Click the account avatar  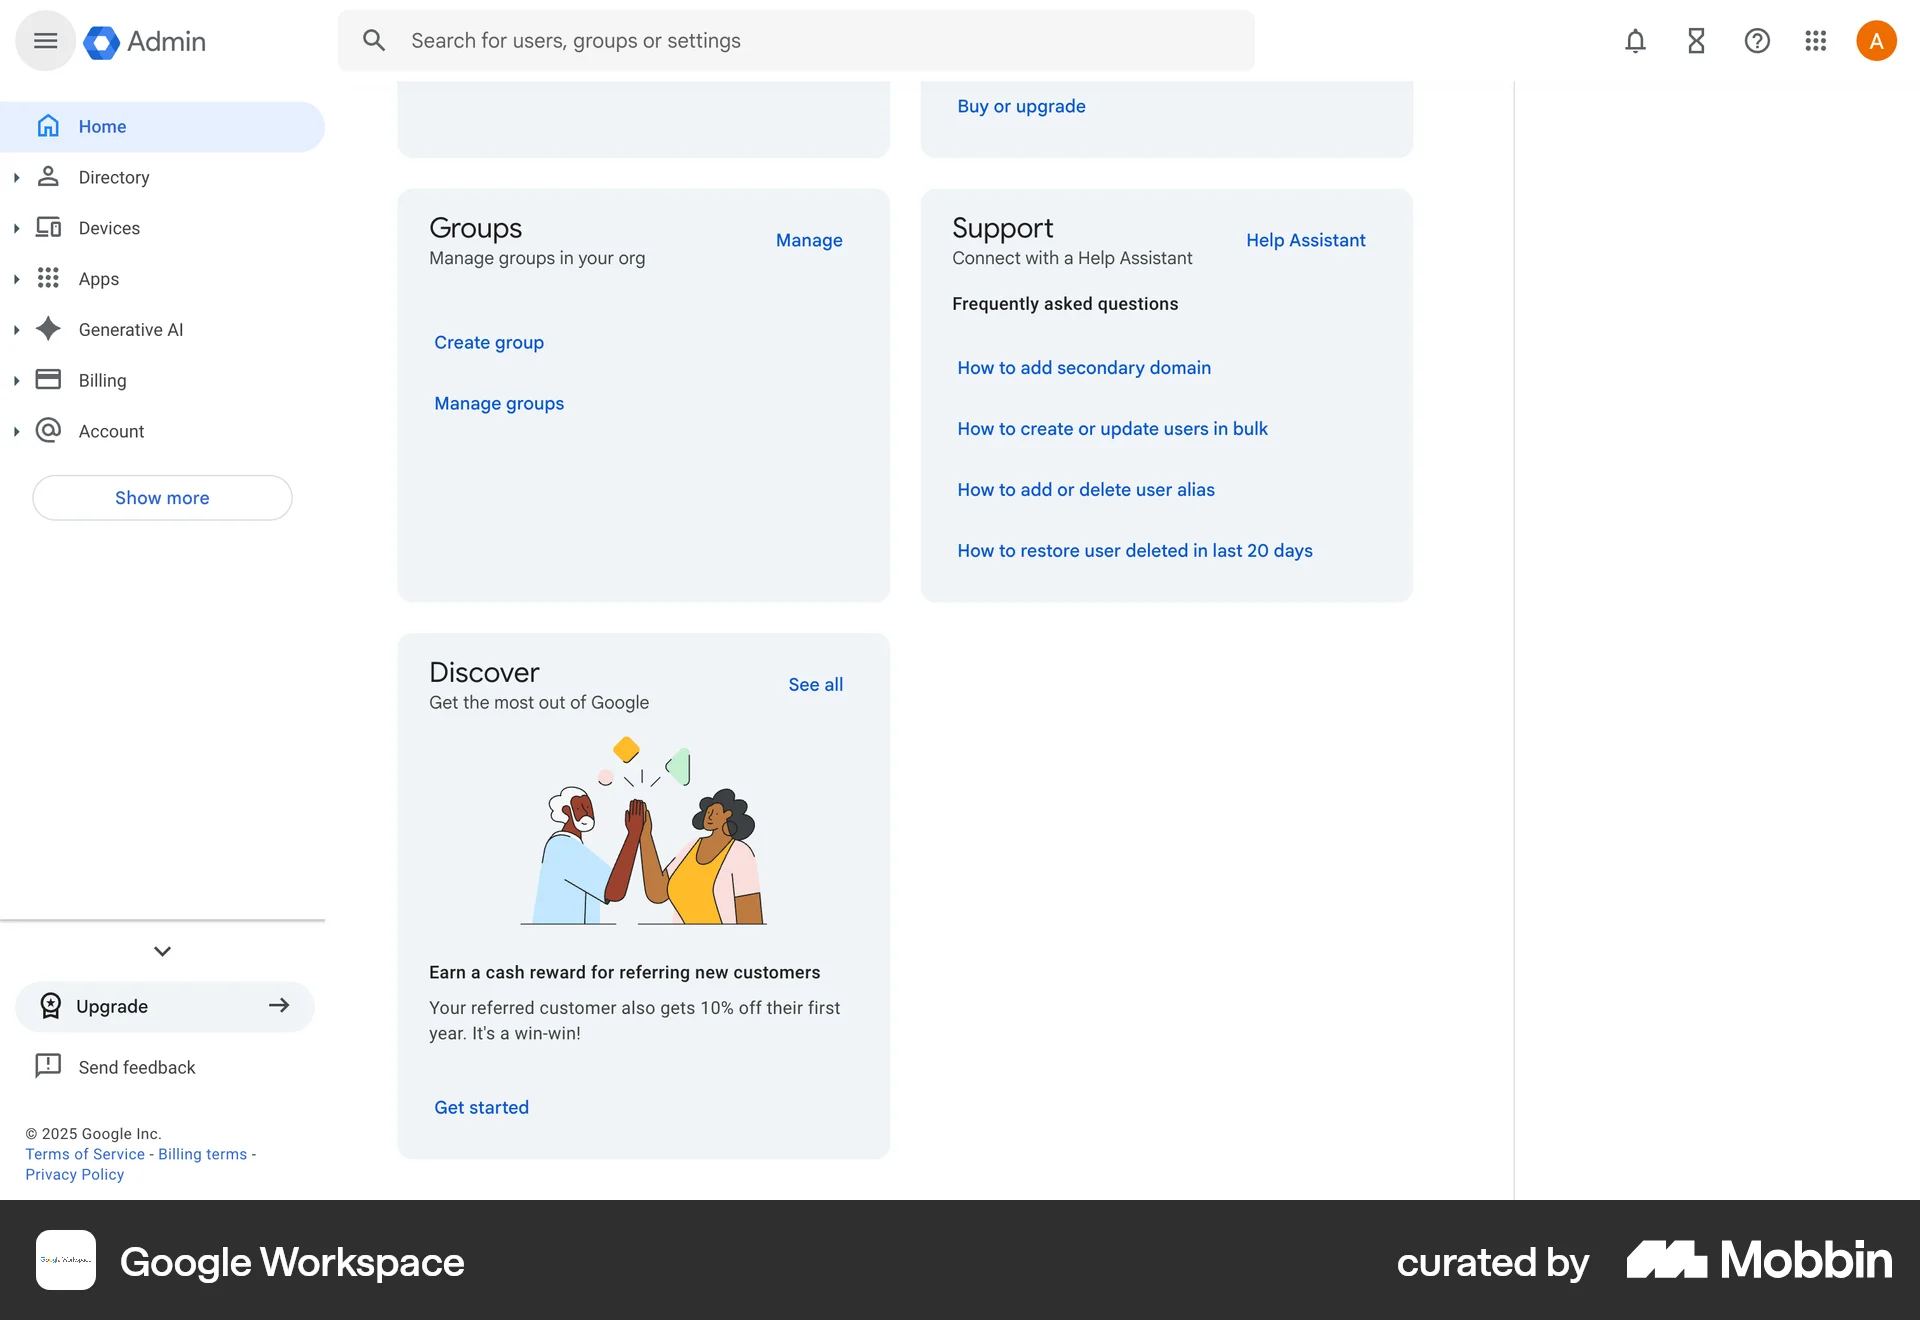1876,40
